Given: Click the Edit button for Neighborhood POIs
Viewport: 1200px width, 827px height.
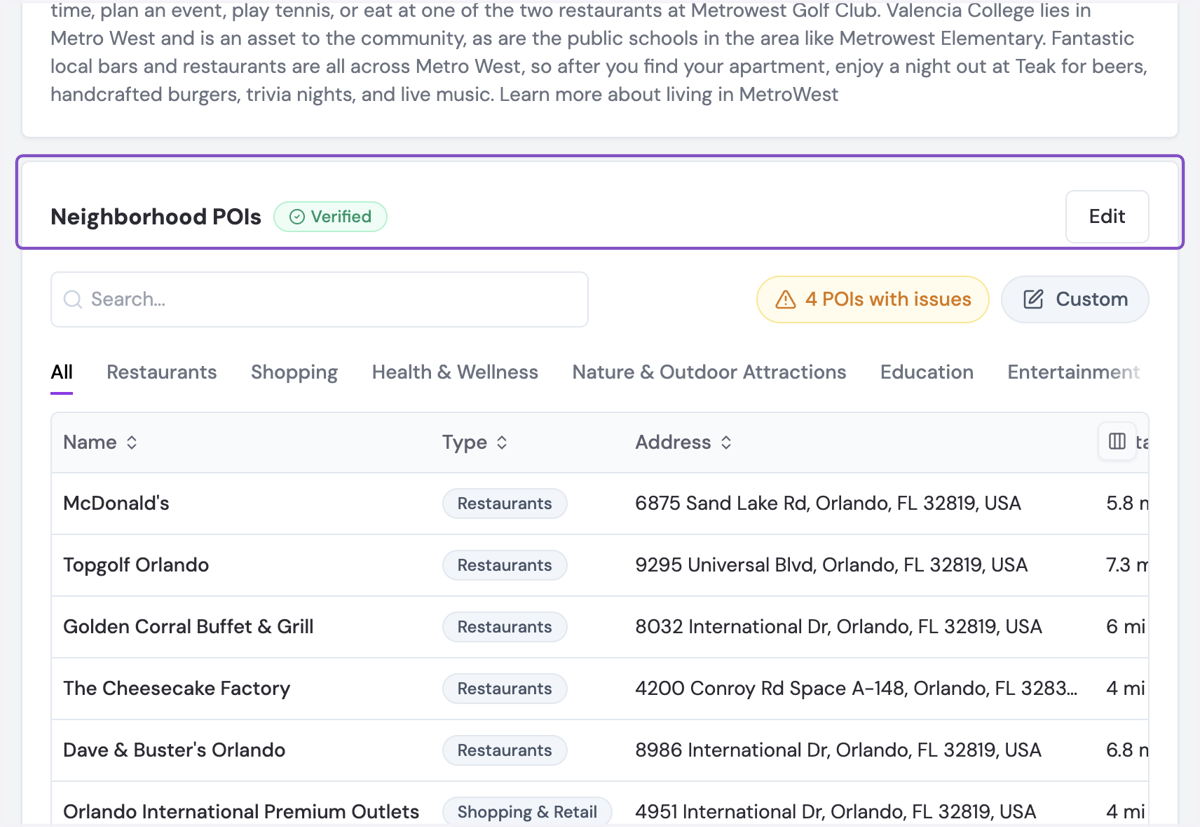Looking at the screenshot, I should pyautogui.click(x=1107, y=216).
